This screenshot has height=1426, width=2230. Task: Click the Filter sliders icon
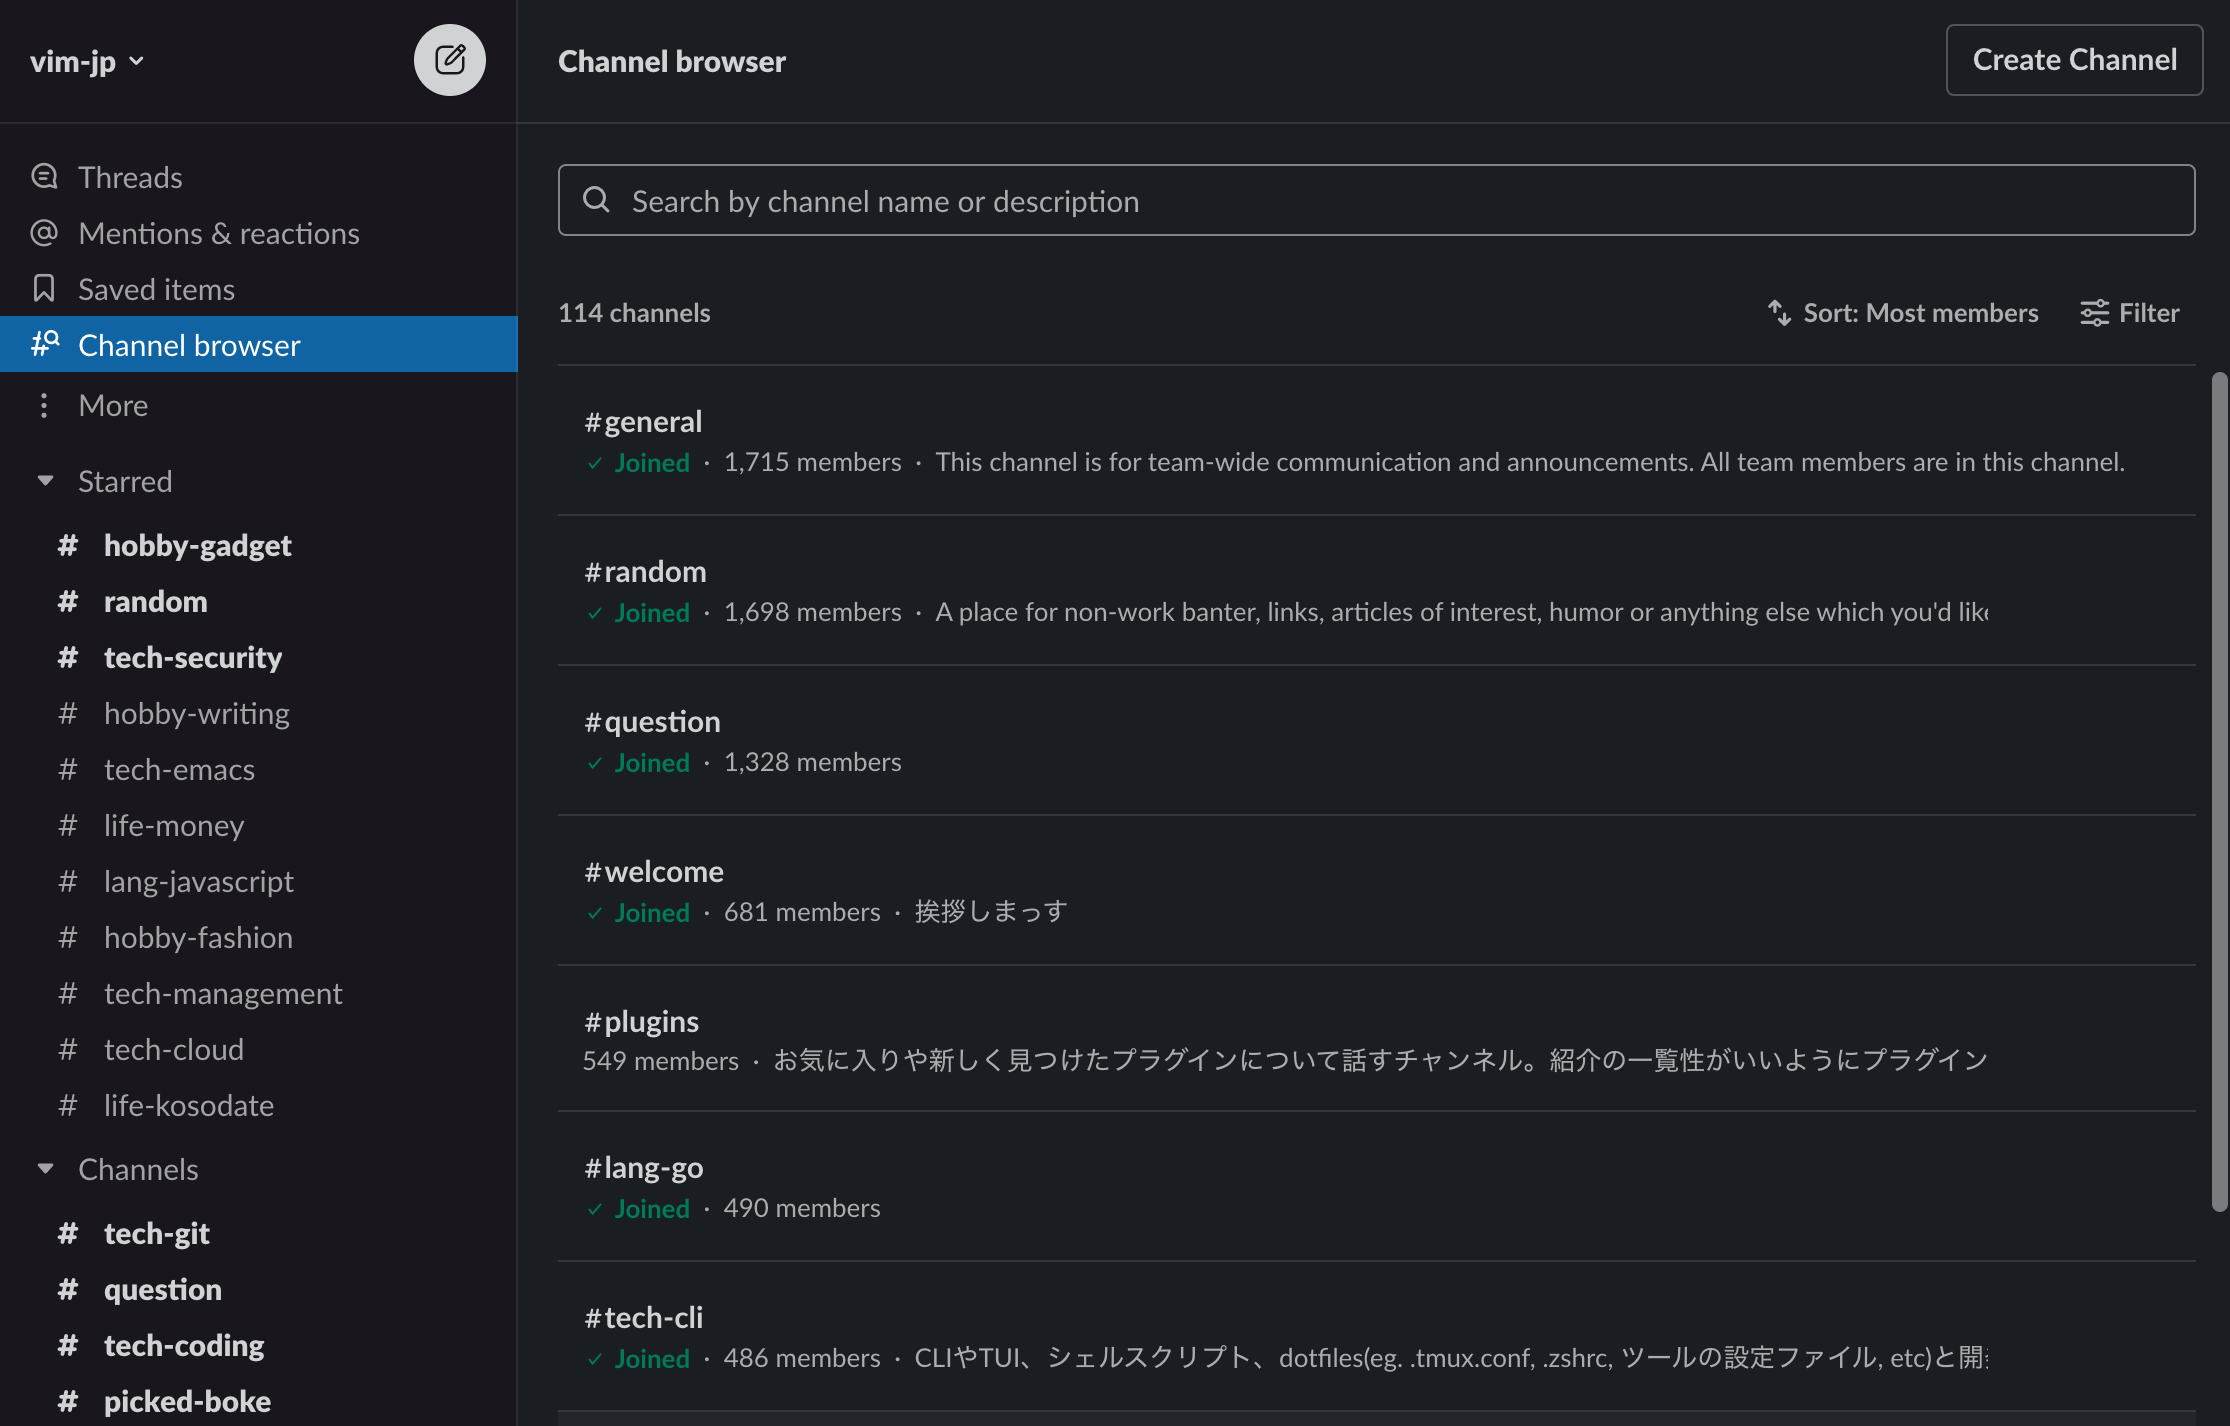pos(2094,313)
